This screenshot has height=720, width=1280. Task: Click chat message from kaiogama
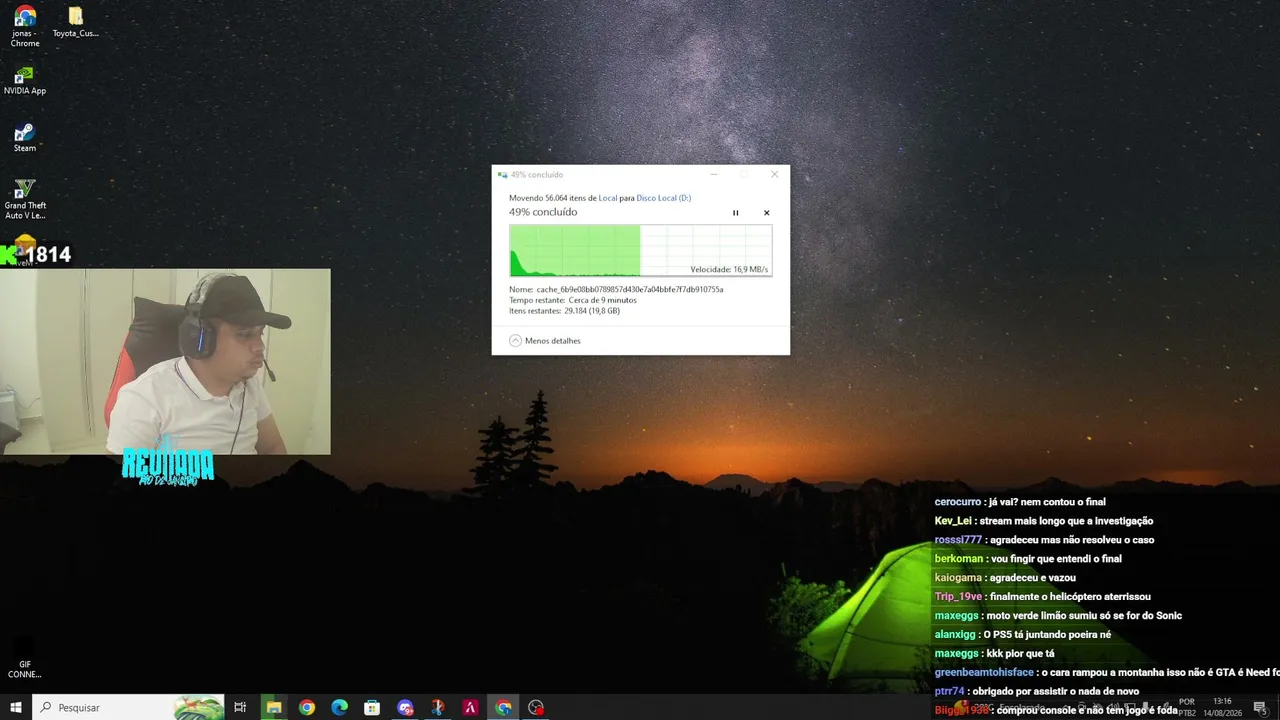point(1005,578)
